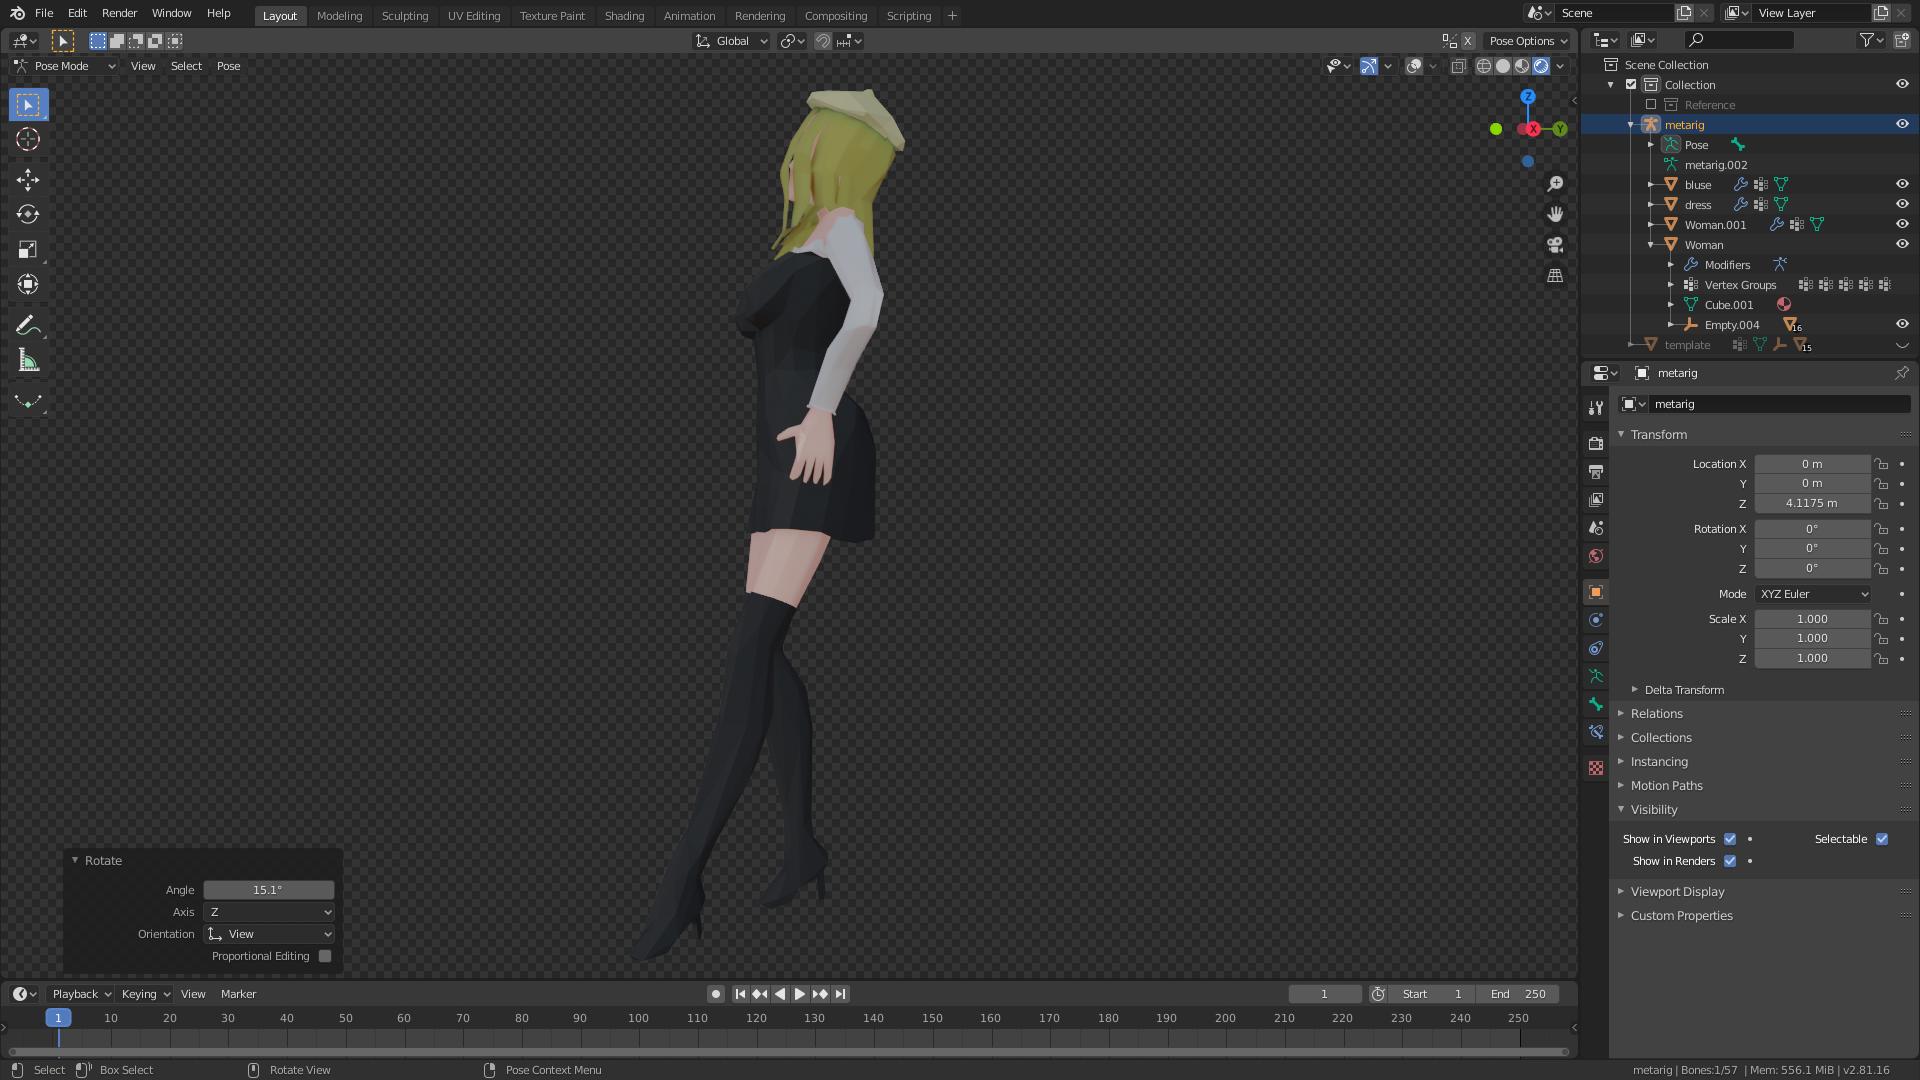
Task: Open the Pose Mode dropdown
Action: pos(64,66)
